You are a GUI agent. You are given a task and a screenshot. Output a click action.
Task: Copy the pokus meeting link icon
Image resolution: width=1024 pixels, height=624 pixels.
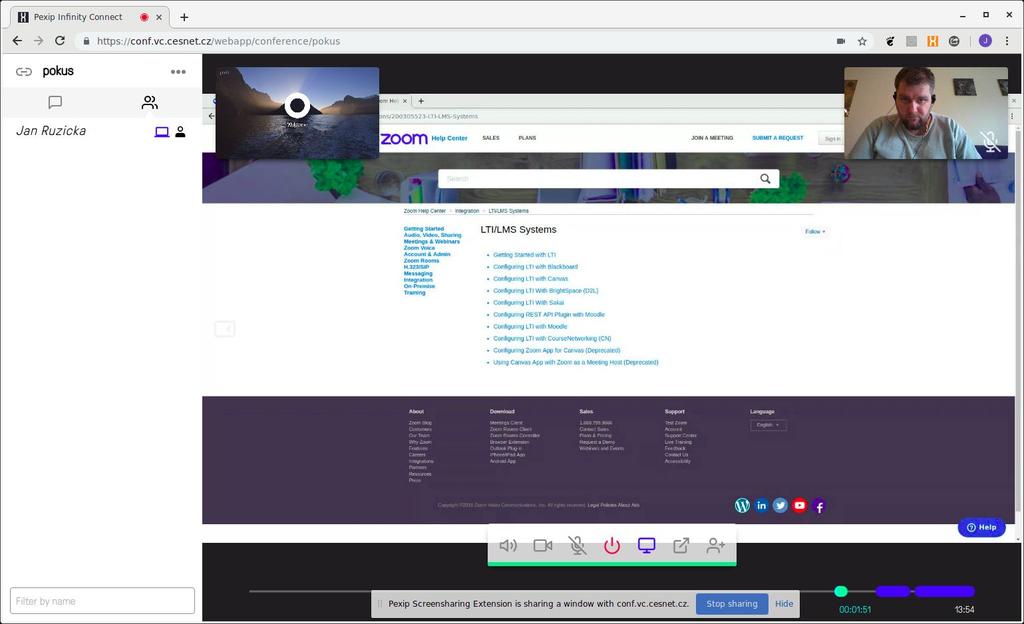(x=24, y=72)
